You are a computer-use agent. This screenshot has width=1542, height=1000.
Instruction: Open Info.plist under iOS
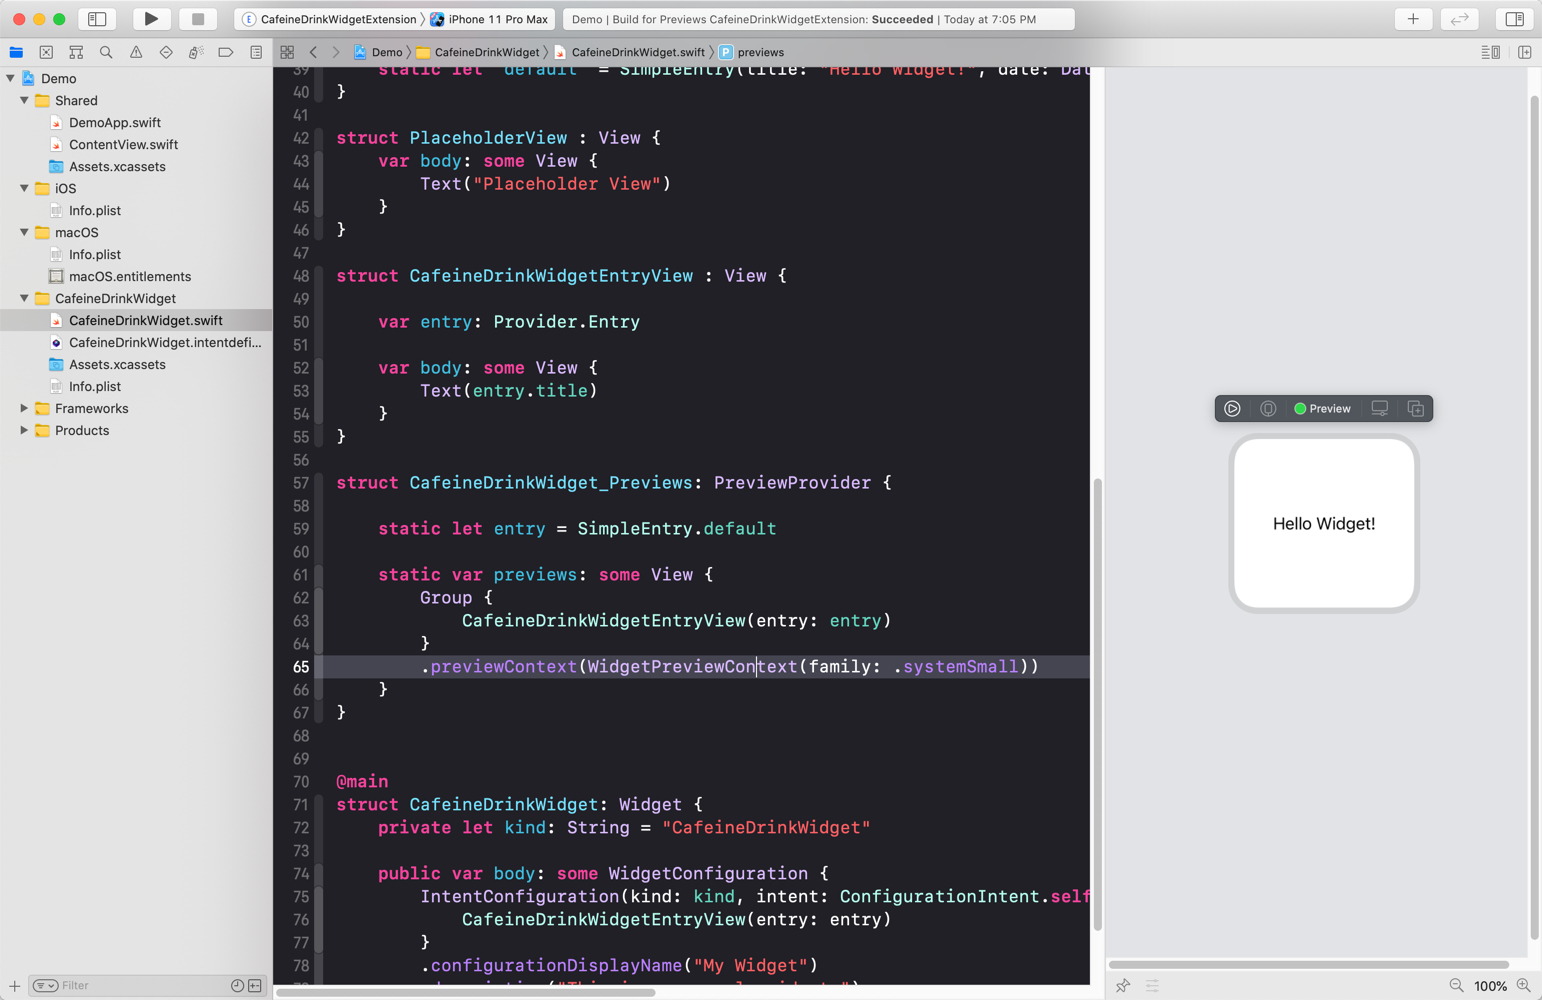coord(94,210)
